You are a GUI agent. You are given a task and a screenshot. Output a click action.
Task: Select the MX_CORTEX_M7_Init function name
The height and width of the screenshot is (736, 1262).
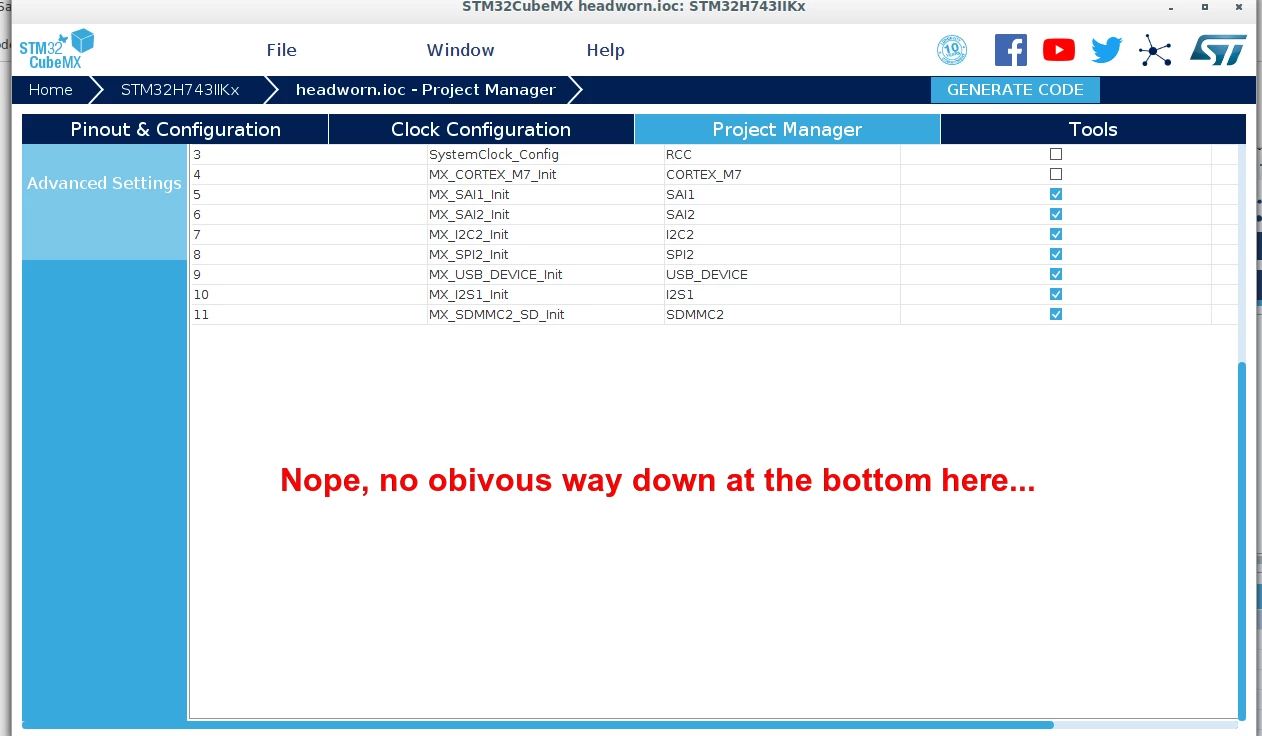pos(493,175)
